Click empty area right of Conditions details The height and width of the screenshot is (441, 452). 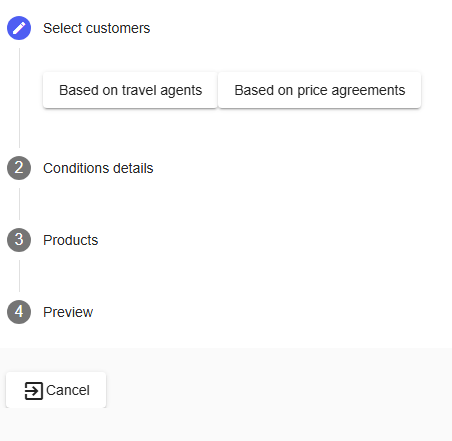point(300,168)
